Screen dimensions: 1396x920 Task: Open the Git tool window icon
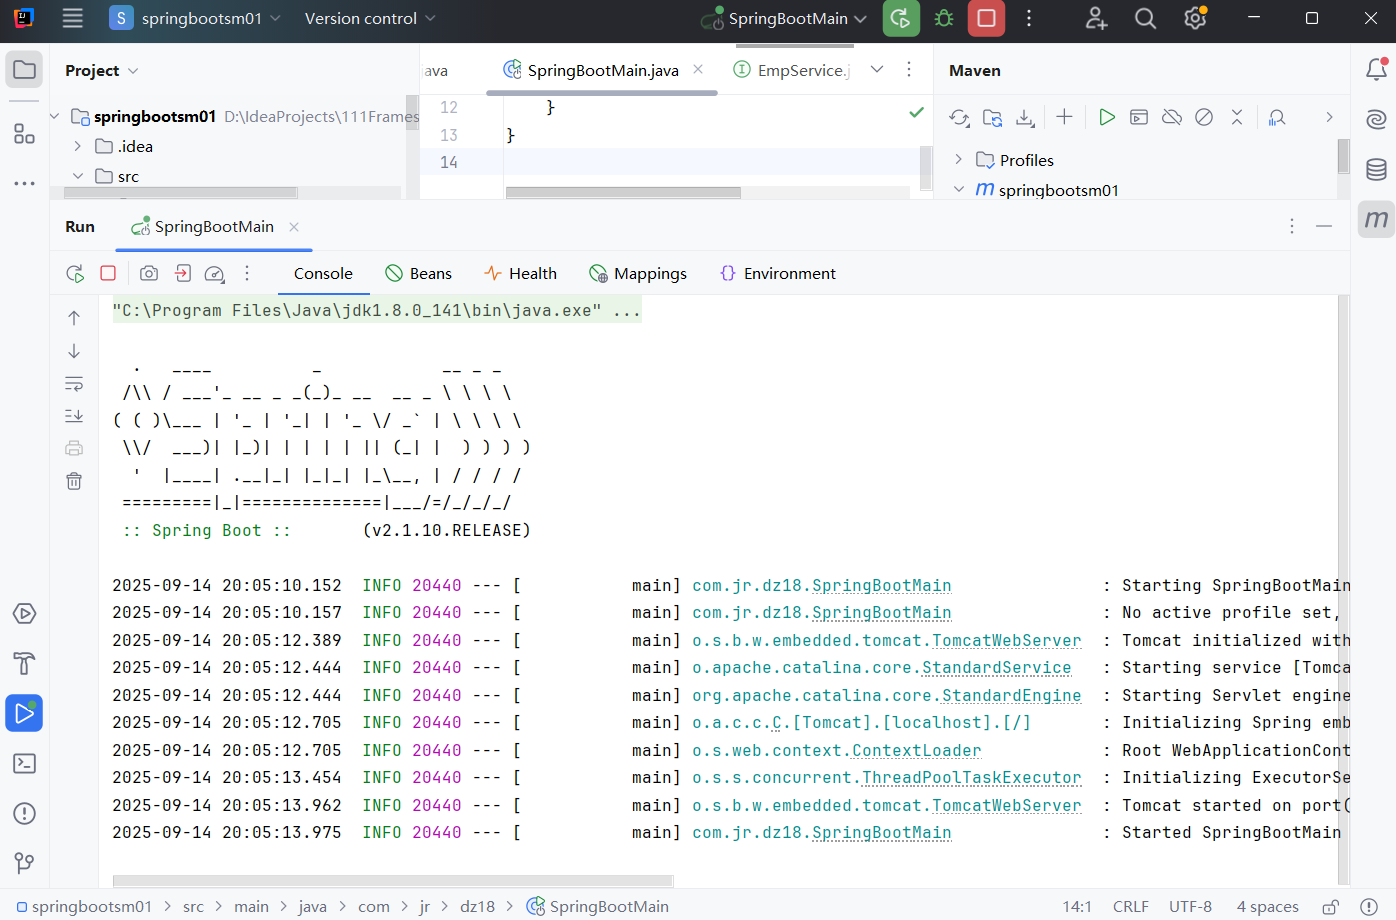(x=24, y=862)
